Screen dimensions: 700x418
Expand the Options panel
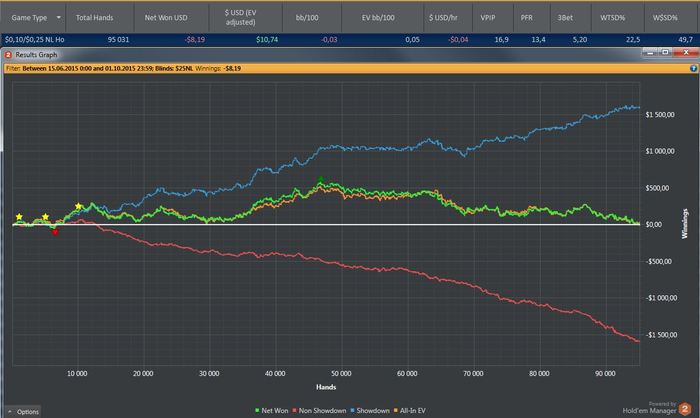[x=23, y=411]
